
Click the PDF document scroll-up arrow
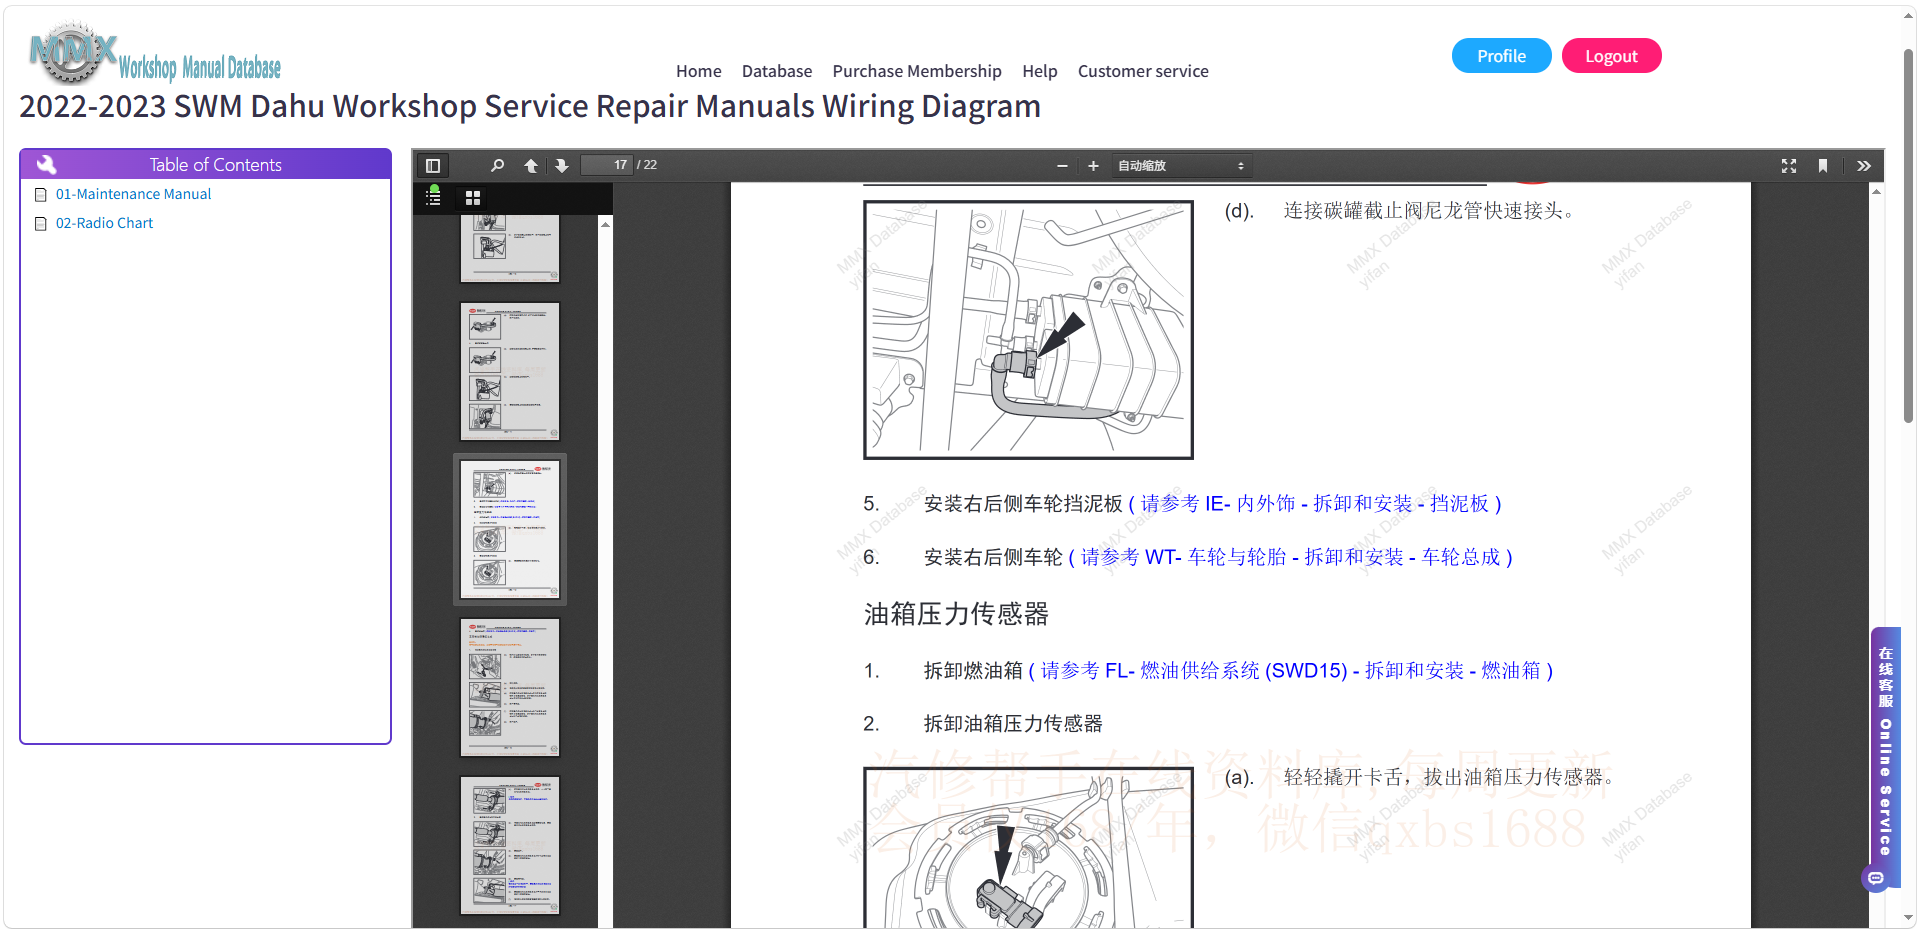pos(1876,191)
